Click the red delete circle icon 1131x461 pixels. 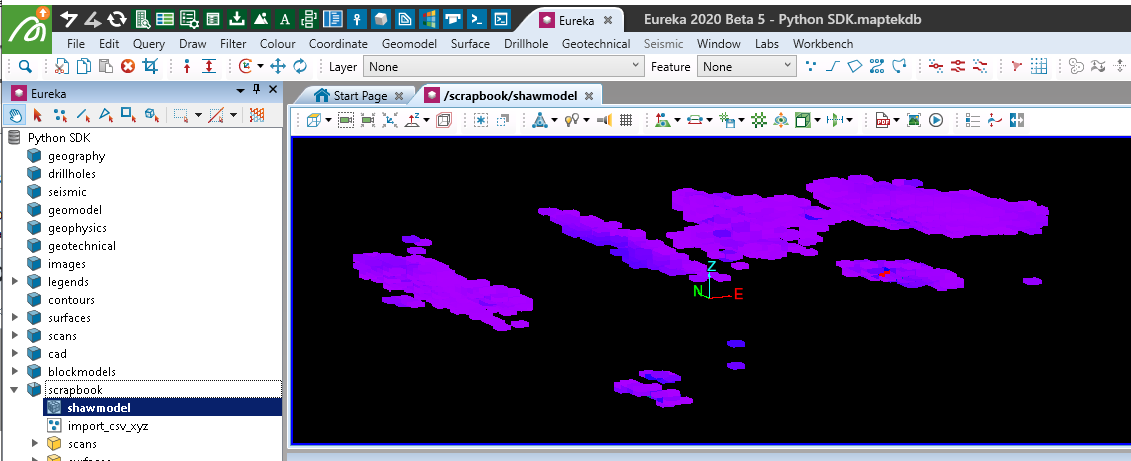[128, 66]
